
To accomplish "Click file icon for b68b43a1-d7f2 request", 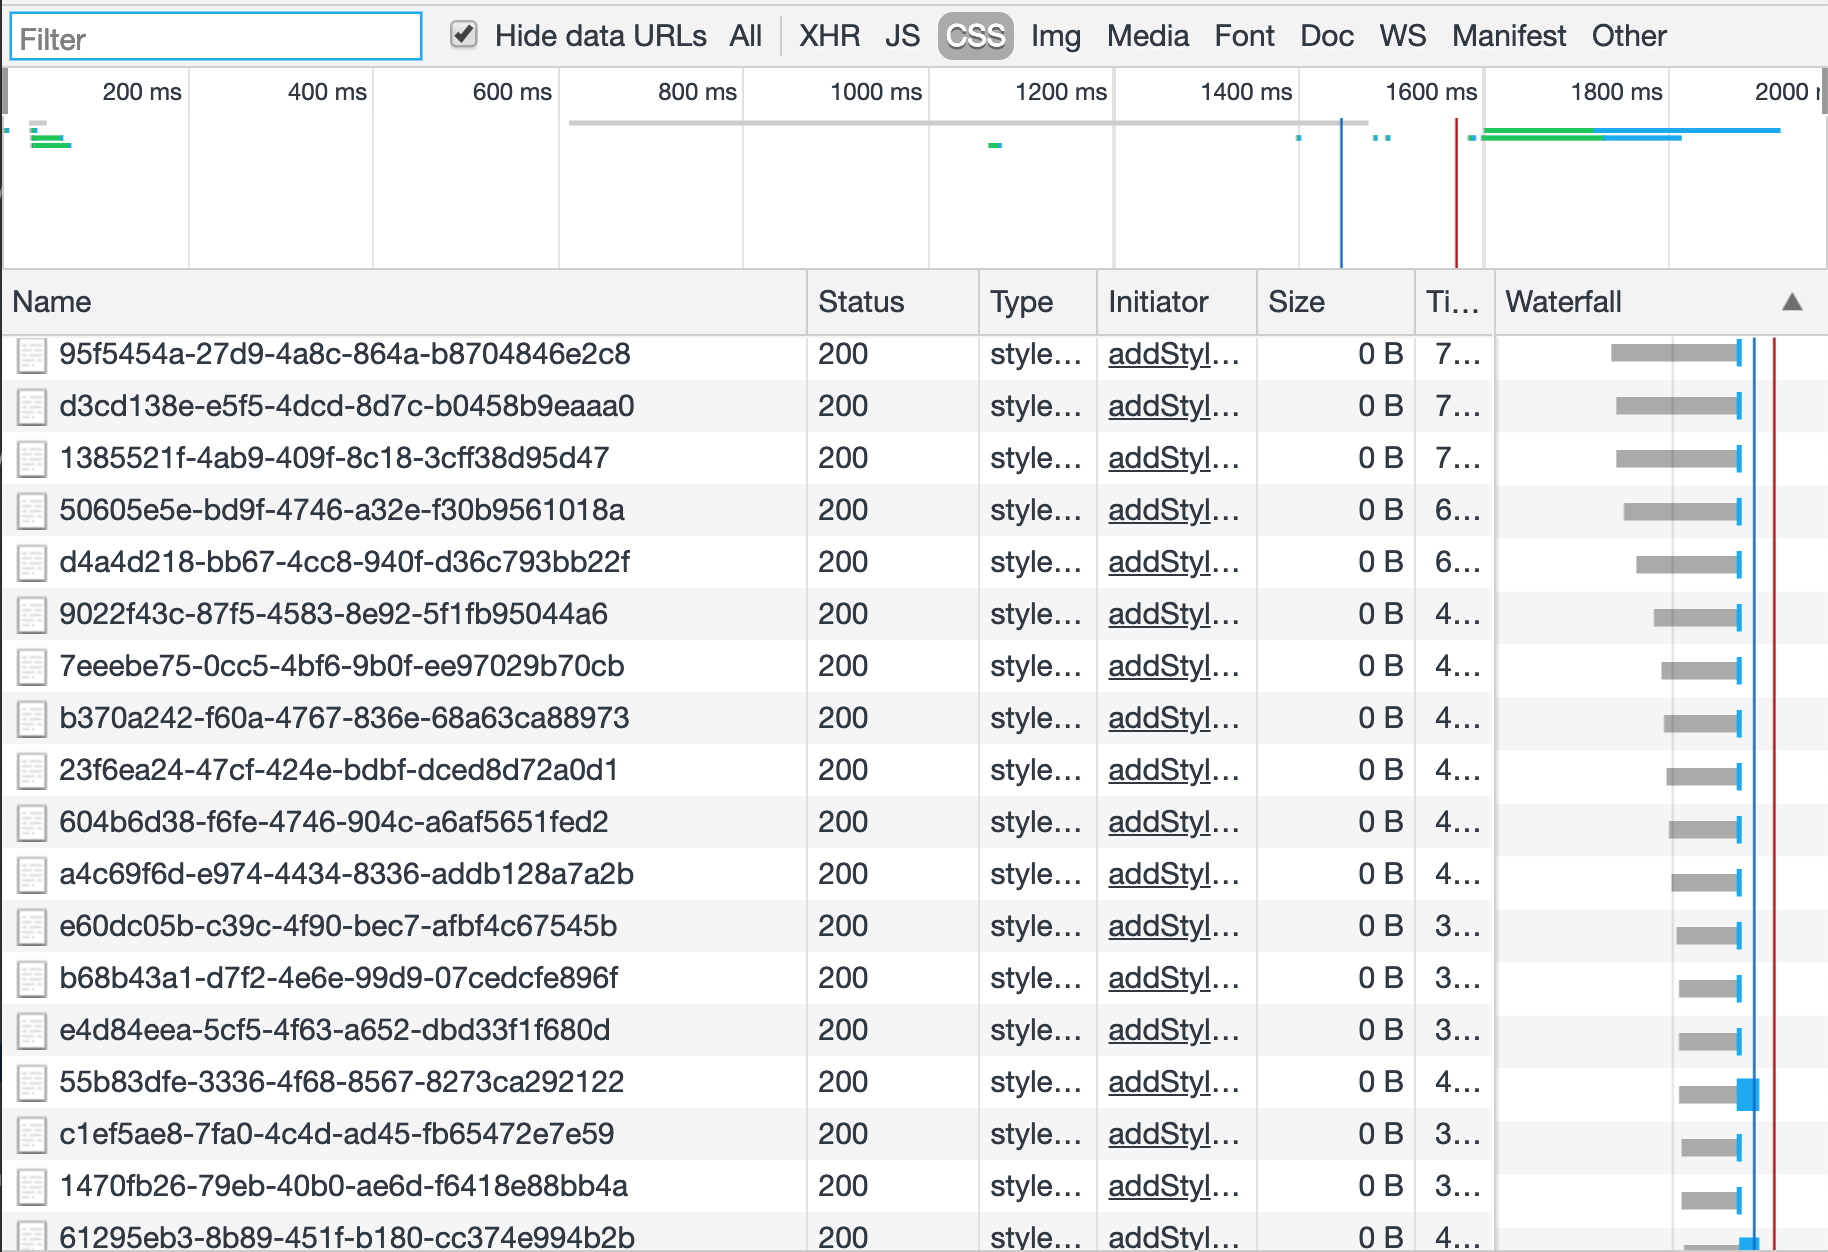I will tap(32, 979).
